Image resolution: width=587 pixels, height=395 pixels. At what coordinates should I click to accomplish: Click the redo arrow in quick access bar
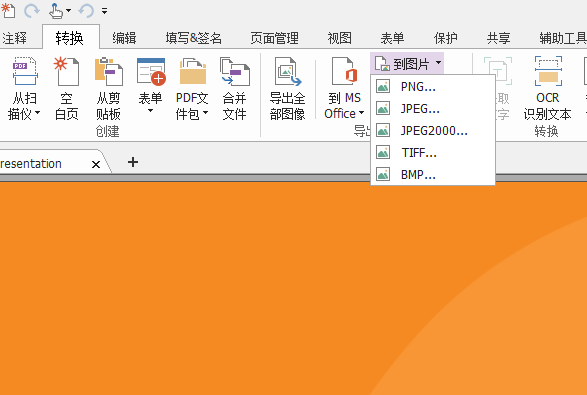tap(32, 11)
